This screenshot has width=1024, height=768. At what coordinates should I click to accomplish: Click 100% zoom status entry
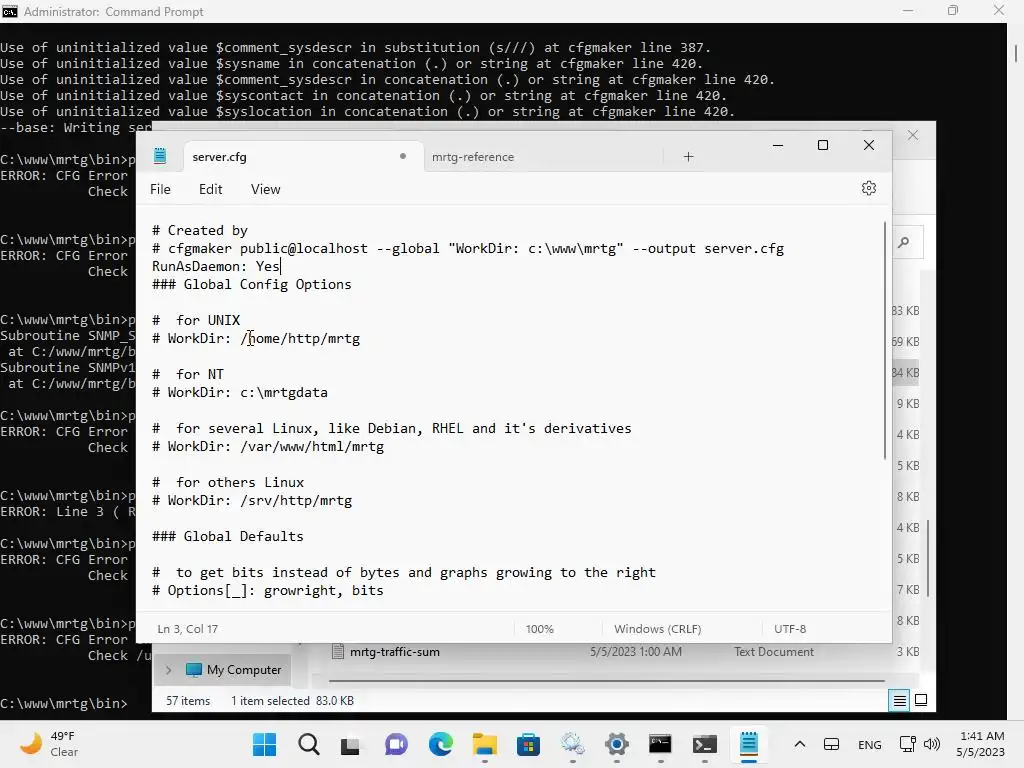pyautogui.click(x=539, y=629)
